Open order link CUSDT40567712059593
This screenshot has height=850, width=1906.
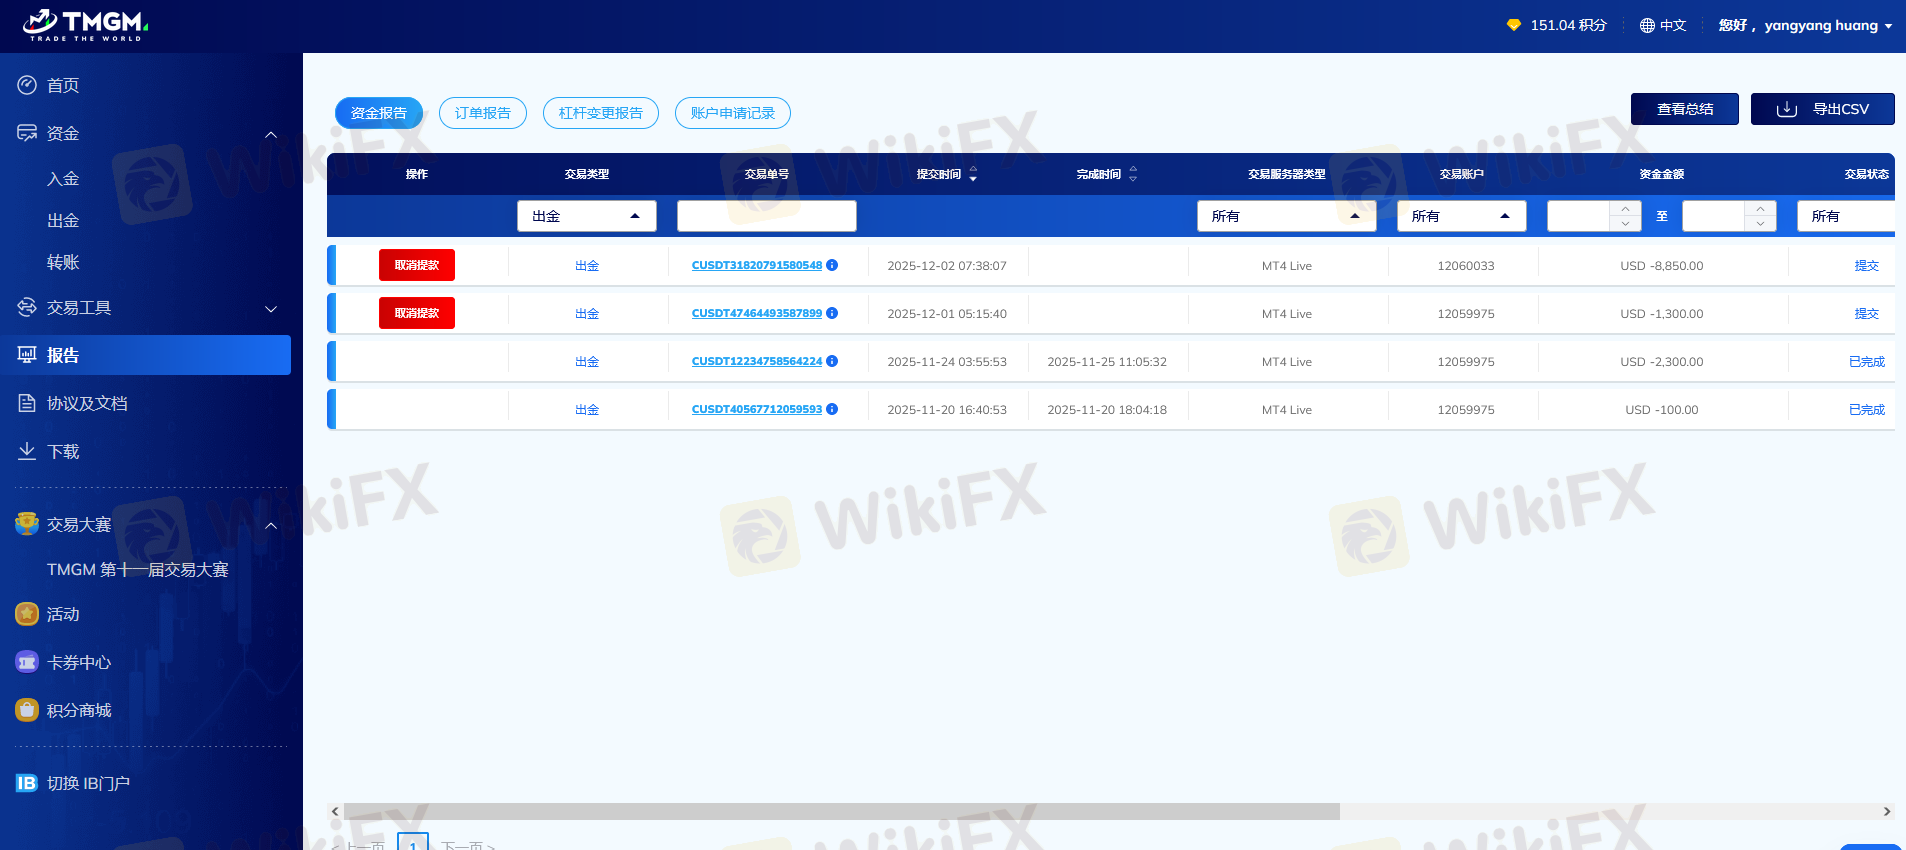[x=757, y=409]
